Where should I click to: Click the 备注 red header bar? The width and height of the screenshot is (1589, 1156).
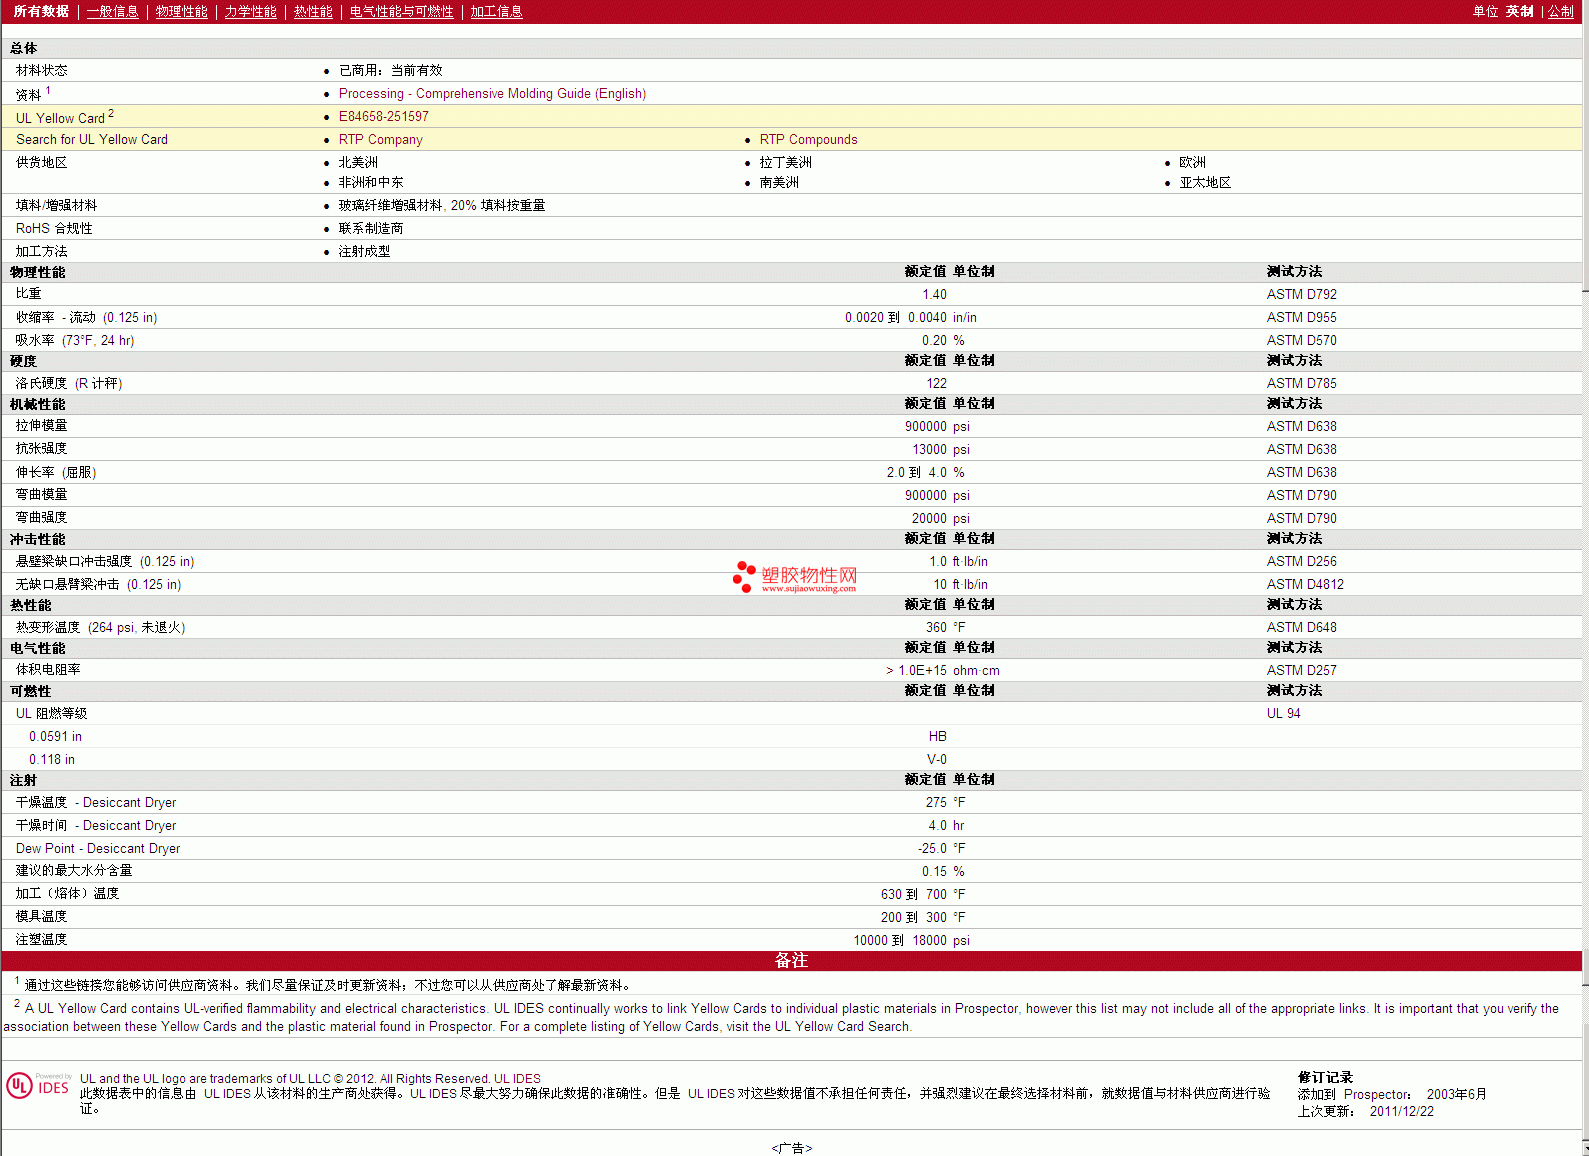(x=791, y=960)
